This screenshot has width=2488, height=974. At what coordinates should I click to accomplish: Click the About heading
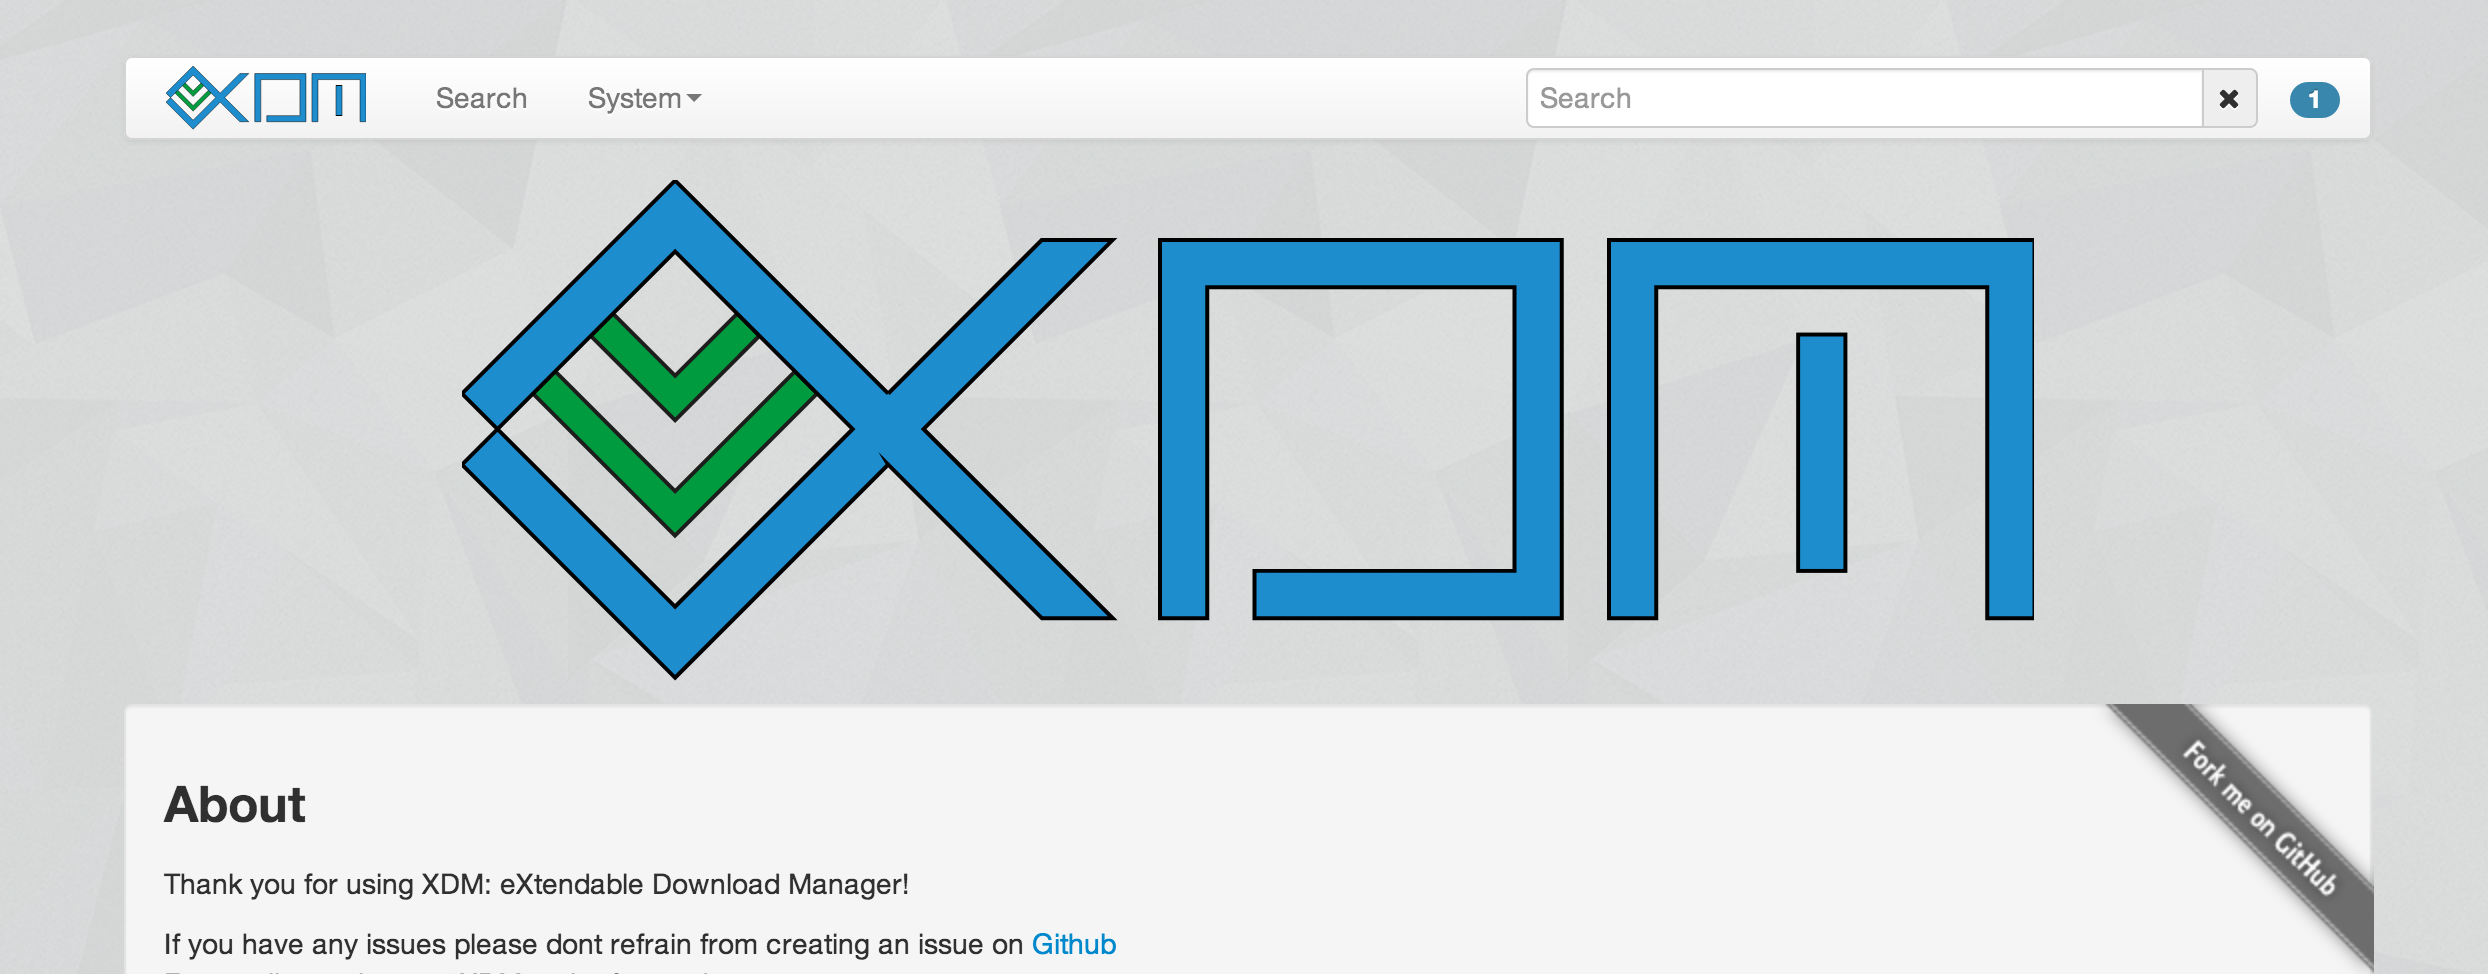235,805
